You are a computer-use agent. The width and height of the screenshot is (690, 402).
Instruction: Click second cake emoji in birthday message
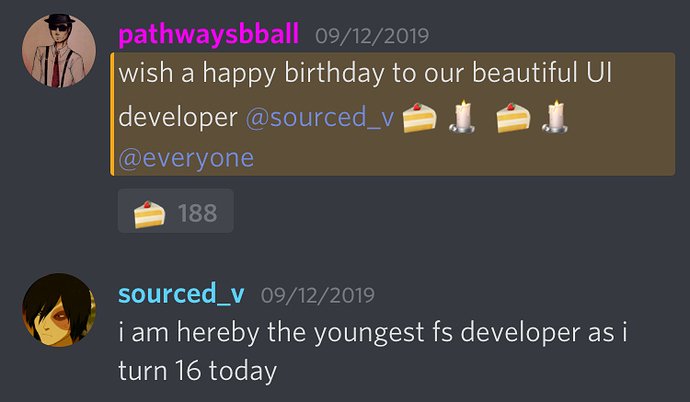(x=513, y=117)
